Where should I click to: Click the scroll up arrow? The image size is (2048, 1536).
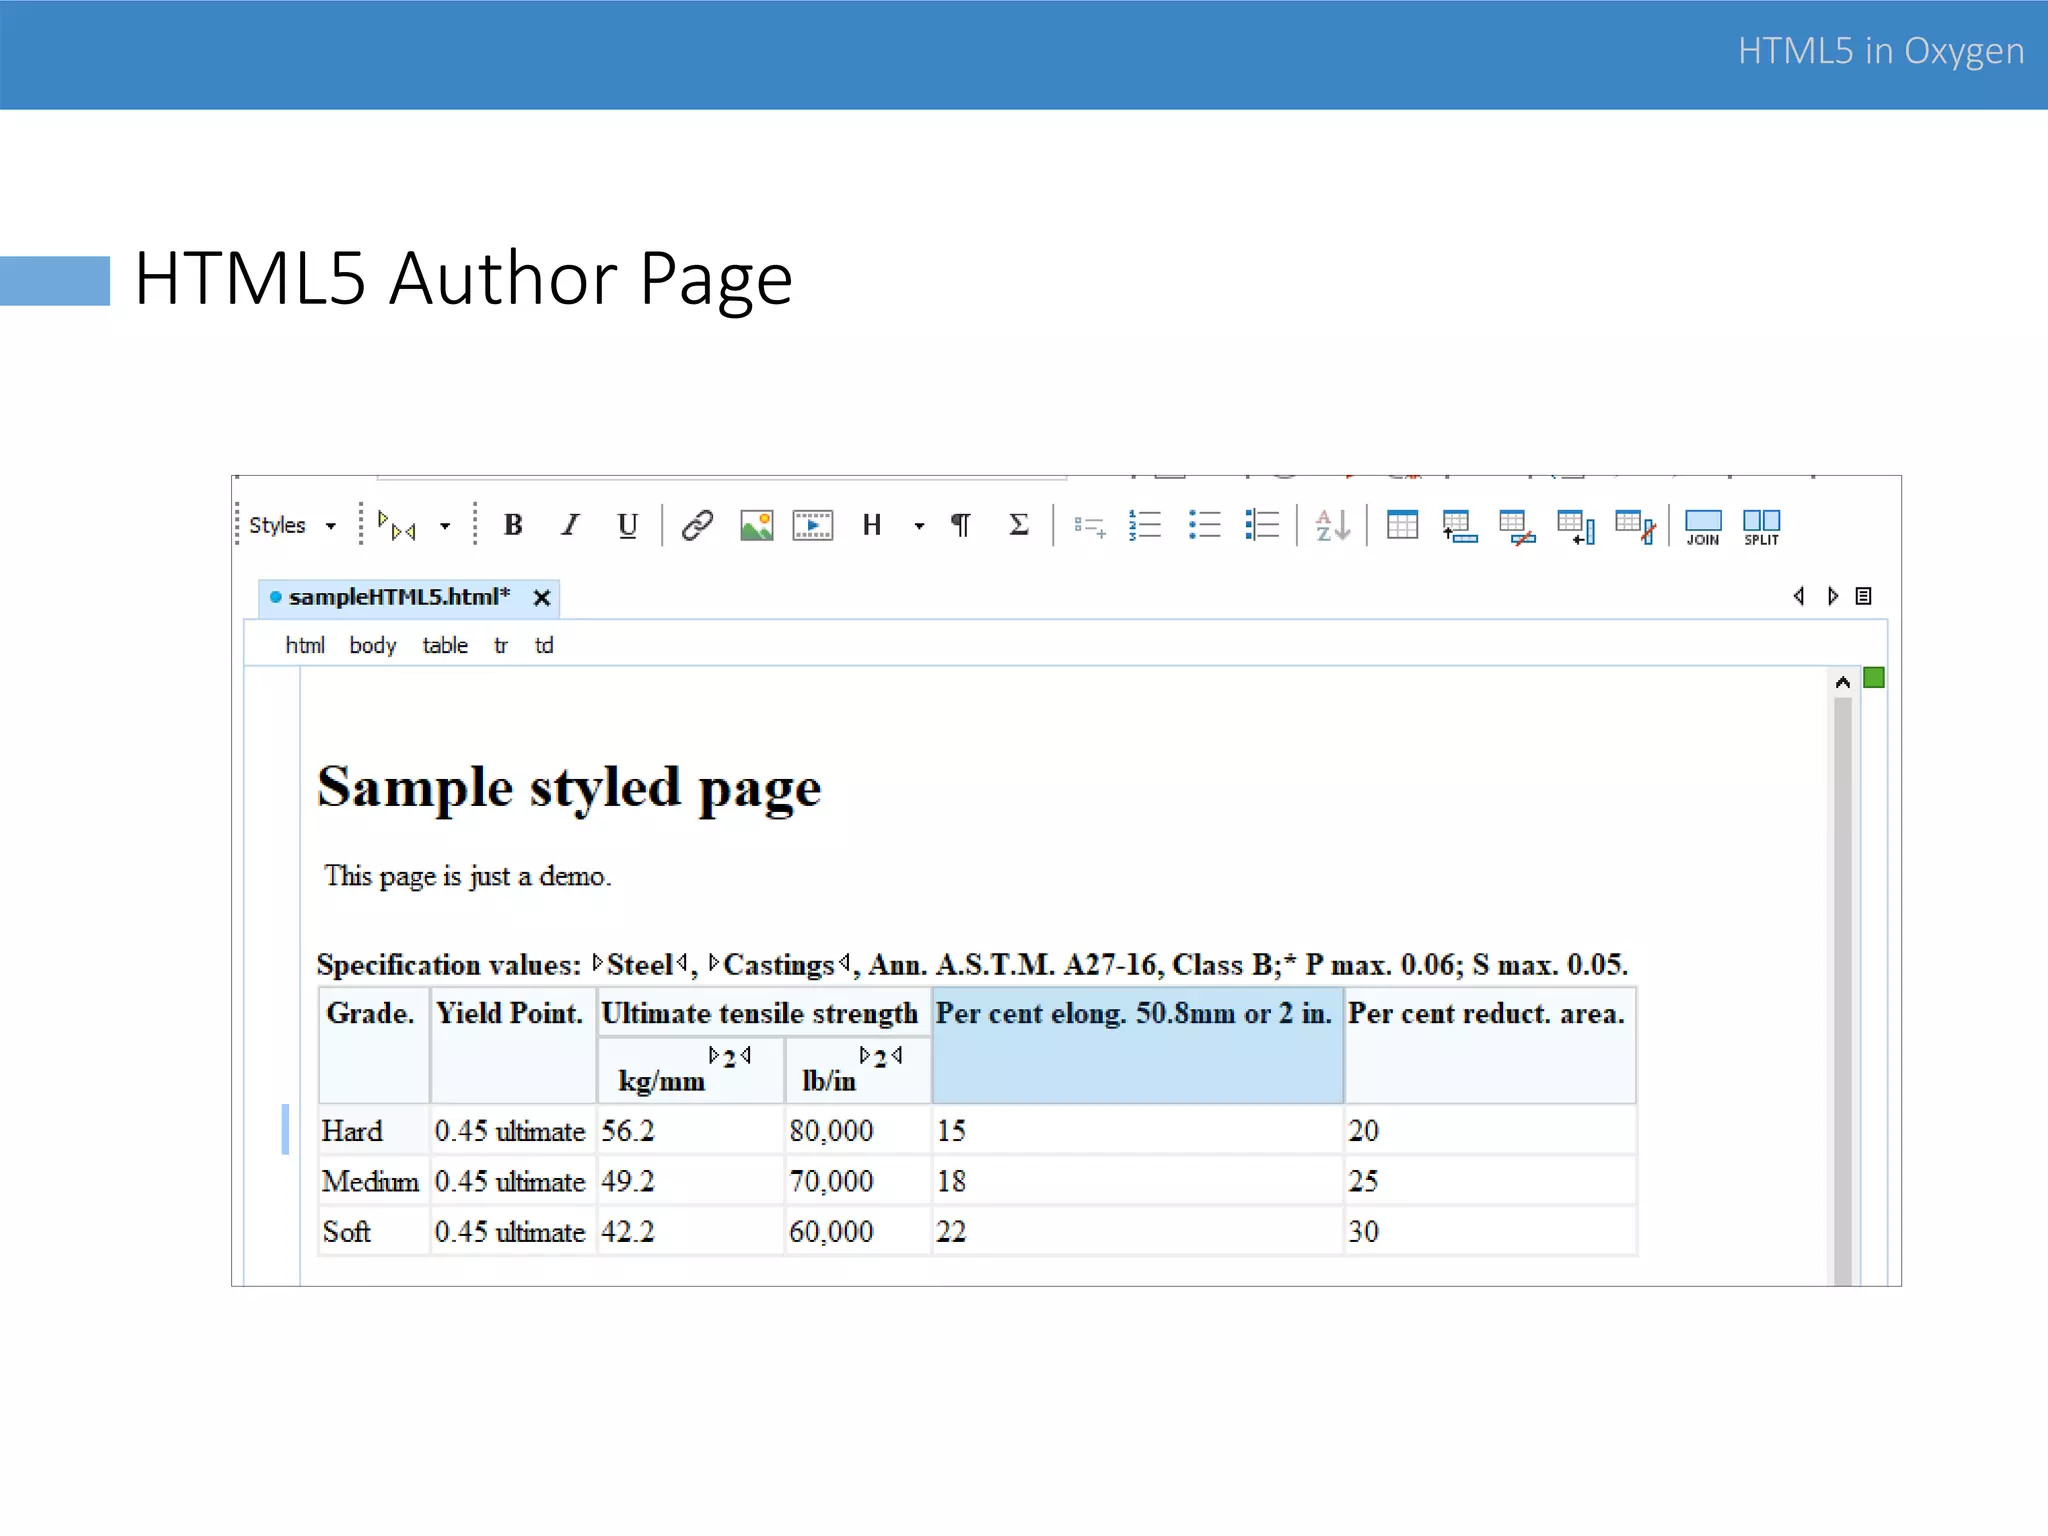tap(1842, 682)
